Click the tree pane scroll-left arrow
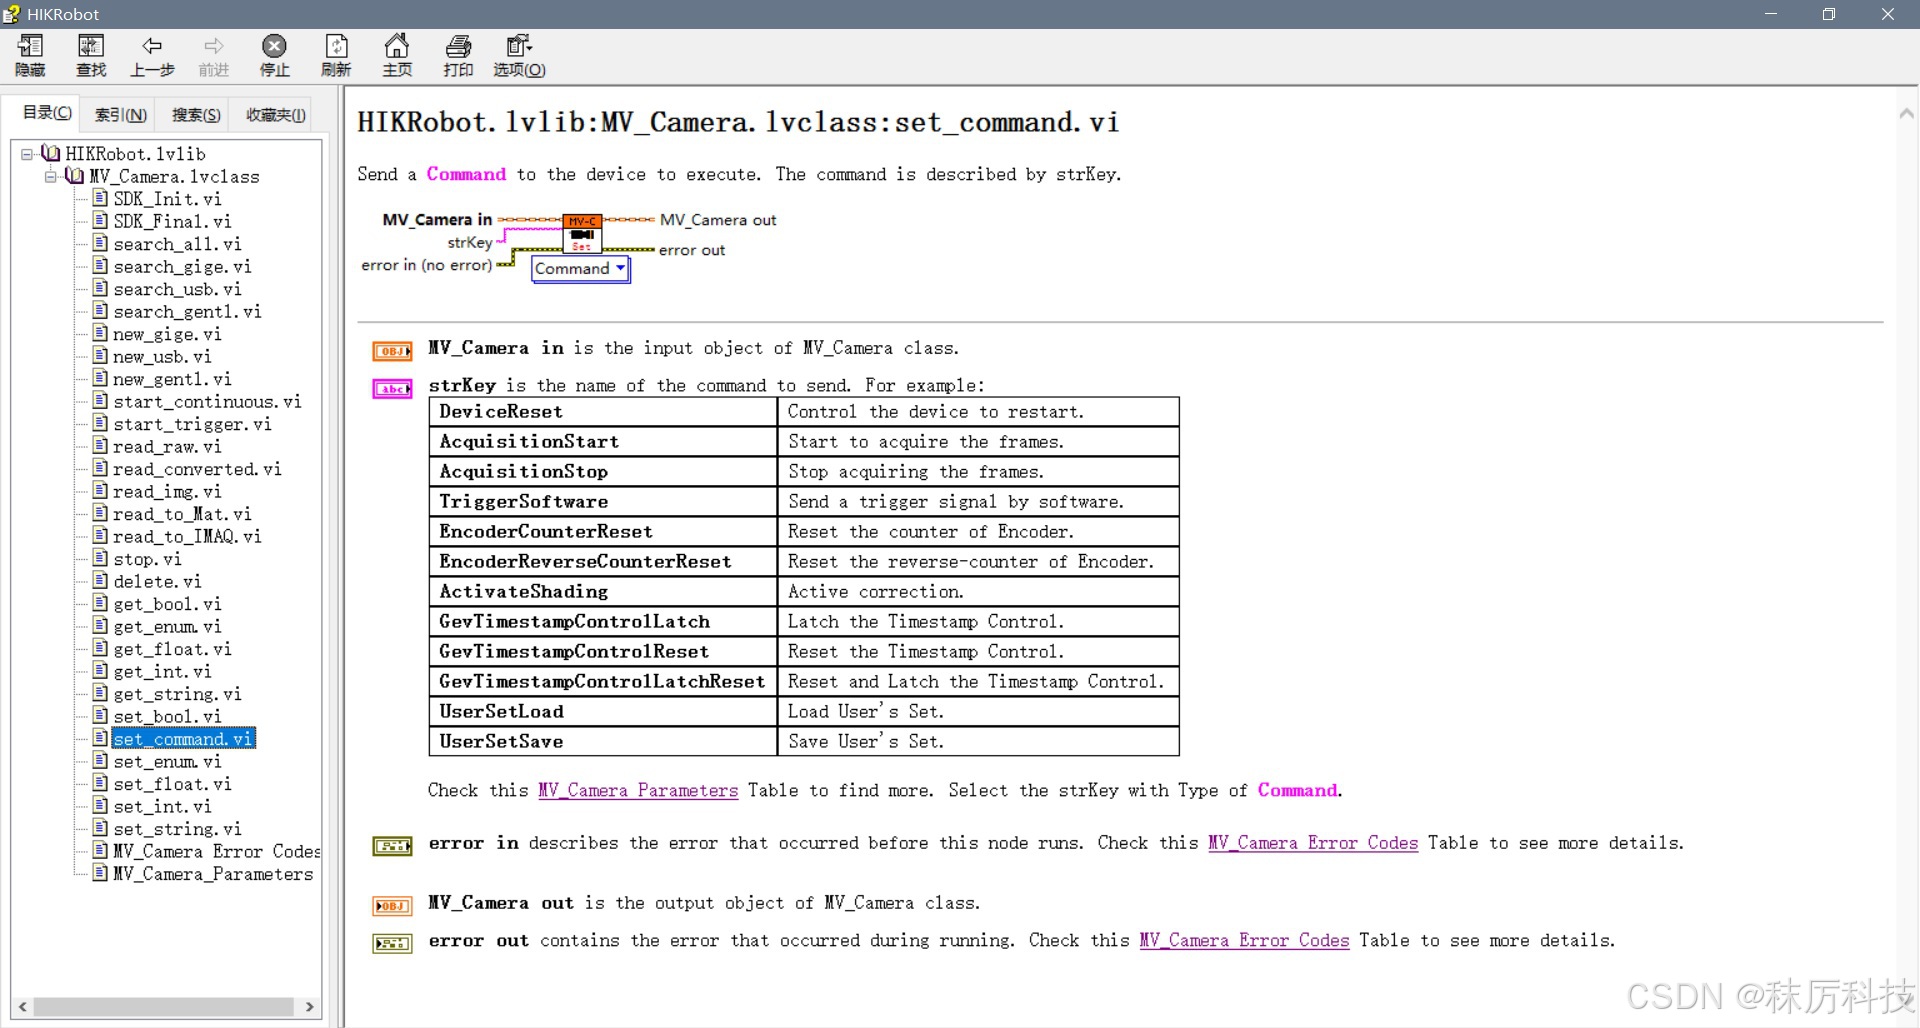Image resolution: width=1920 pixels, height=1028 pixels. (x=22, y=1007)
